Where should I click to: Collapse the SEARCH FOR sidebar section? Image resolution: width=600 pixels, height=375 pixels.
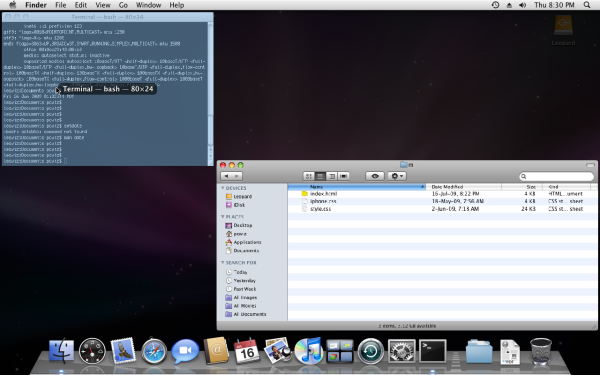223,262
